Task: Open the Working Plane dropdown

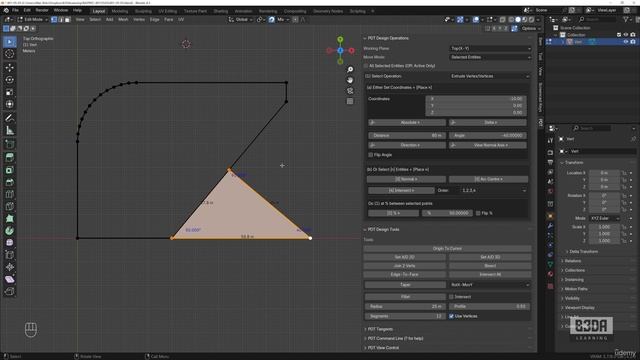Action: [490, 48]
